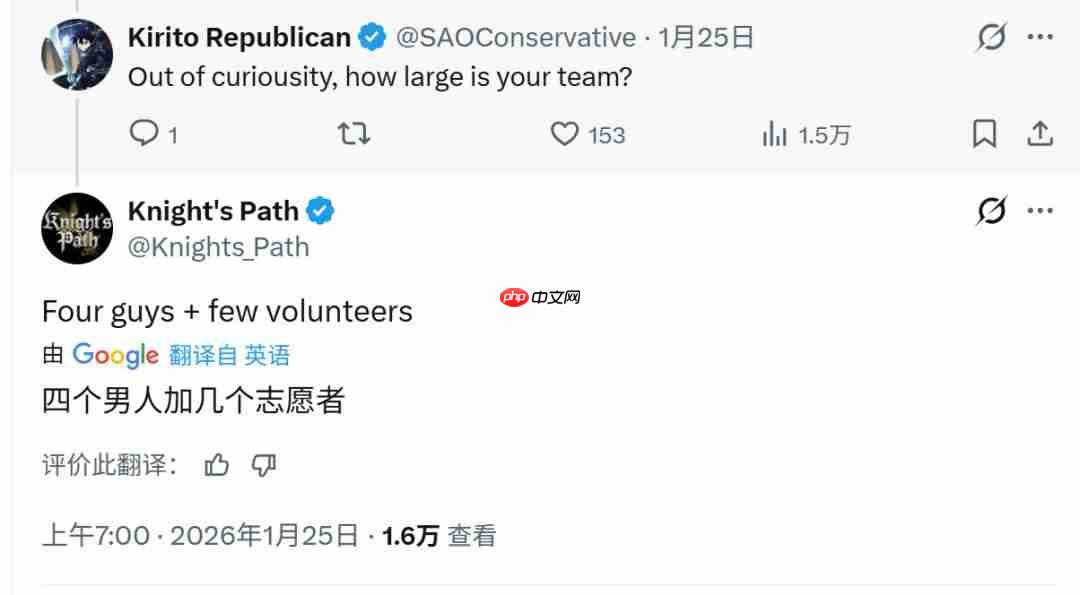The height and width of the screenshot is (595, 1080).
Task: Retweet the Kirito Republican tweet
Action: coord(354,134)
